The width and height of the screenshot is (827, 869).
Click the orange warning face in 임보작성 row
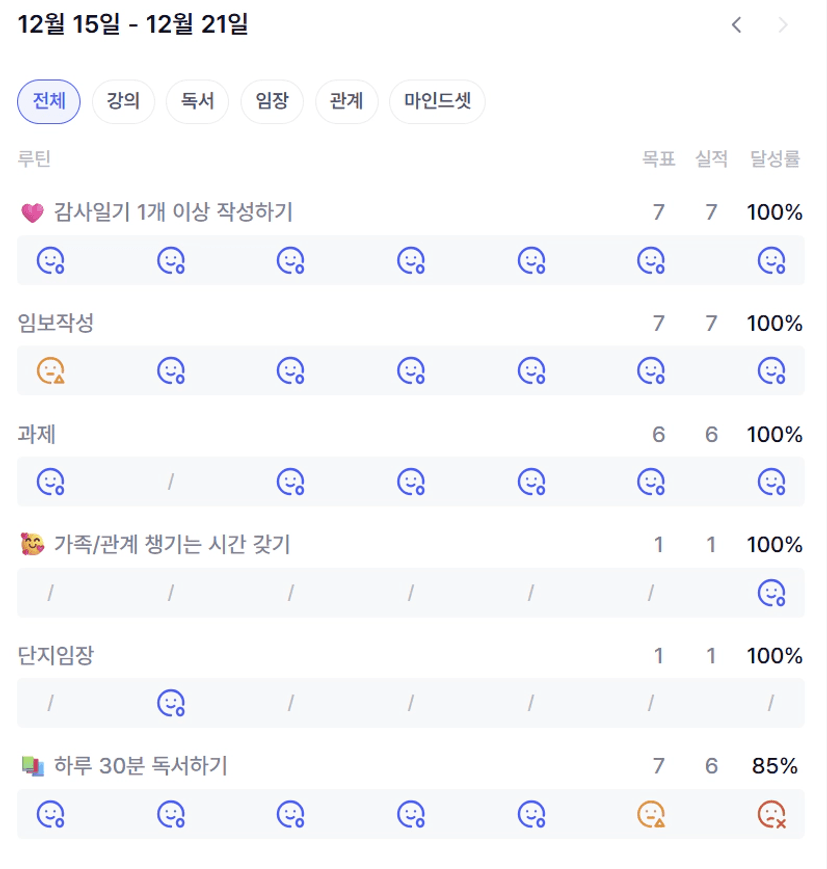[x=51, y=371]
